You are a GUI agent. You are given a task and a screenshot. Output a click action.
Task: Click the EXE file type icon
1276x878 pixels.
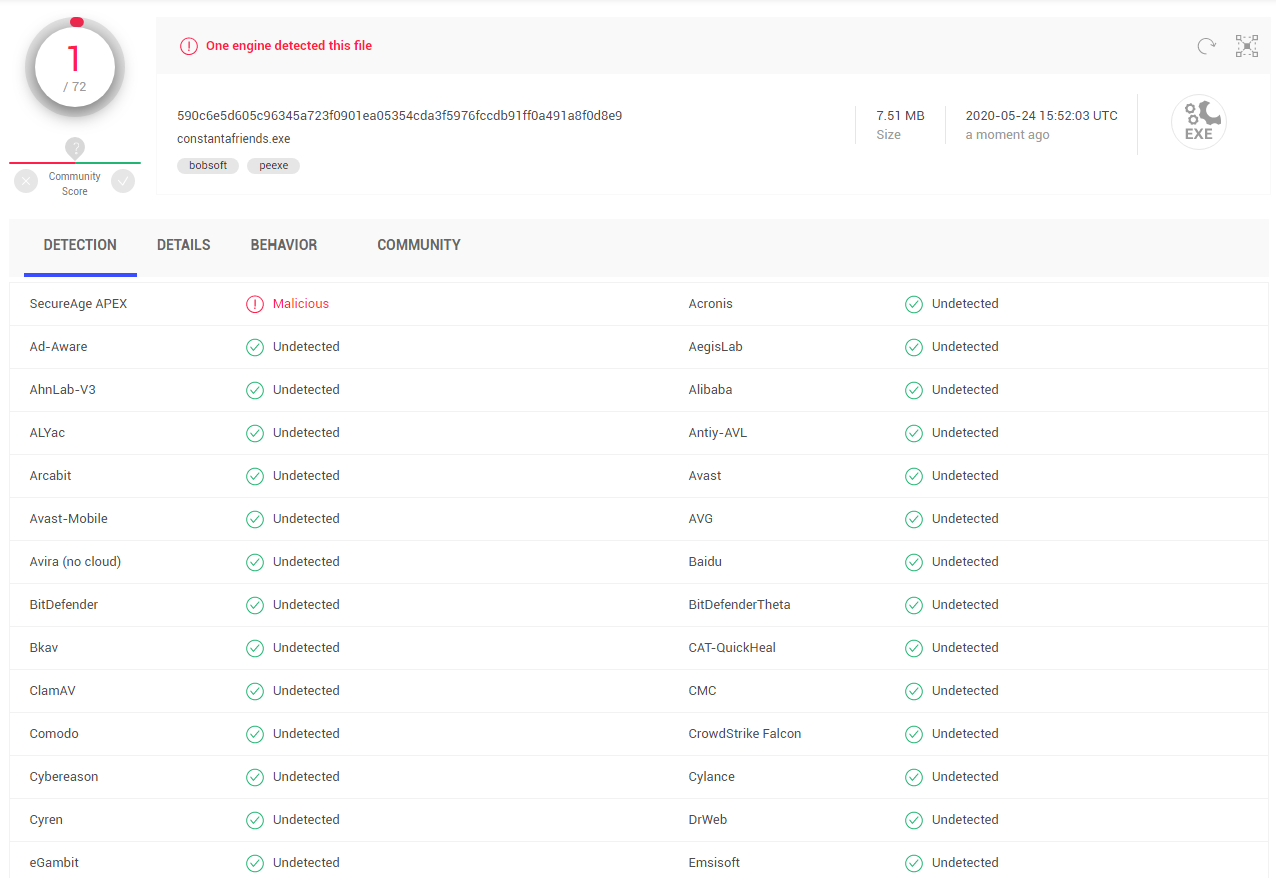click(x=1199, y=123)
